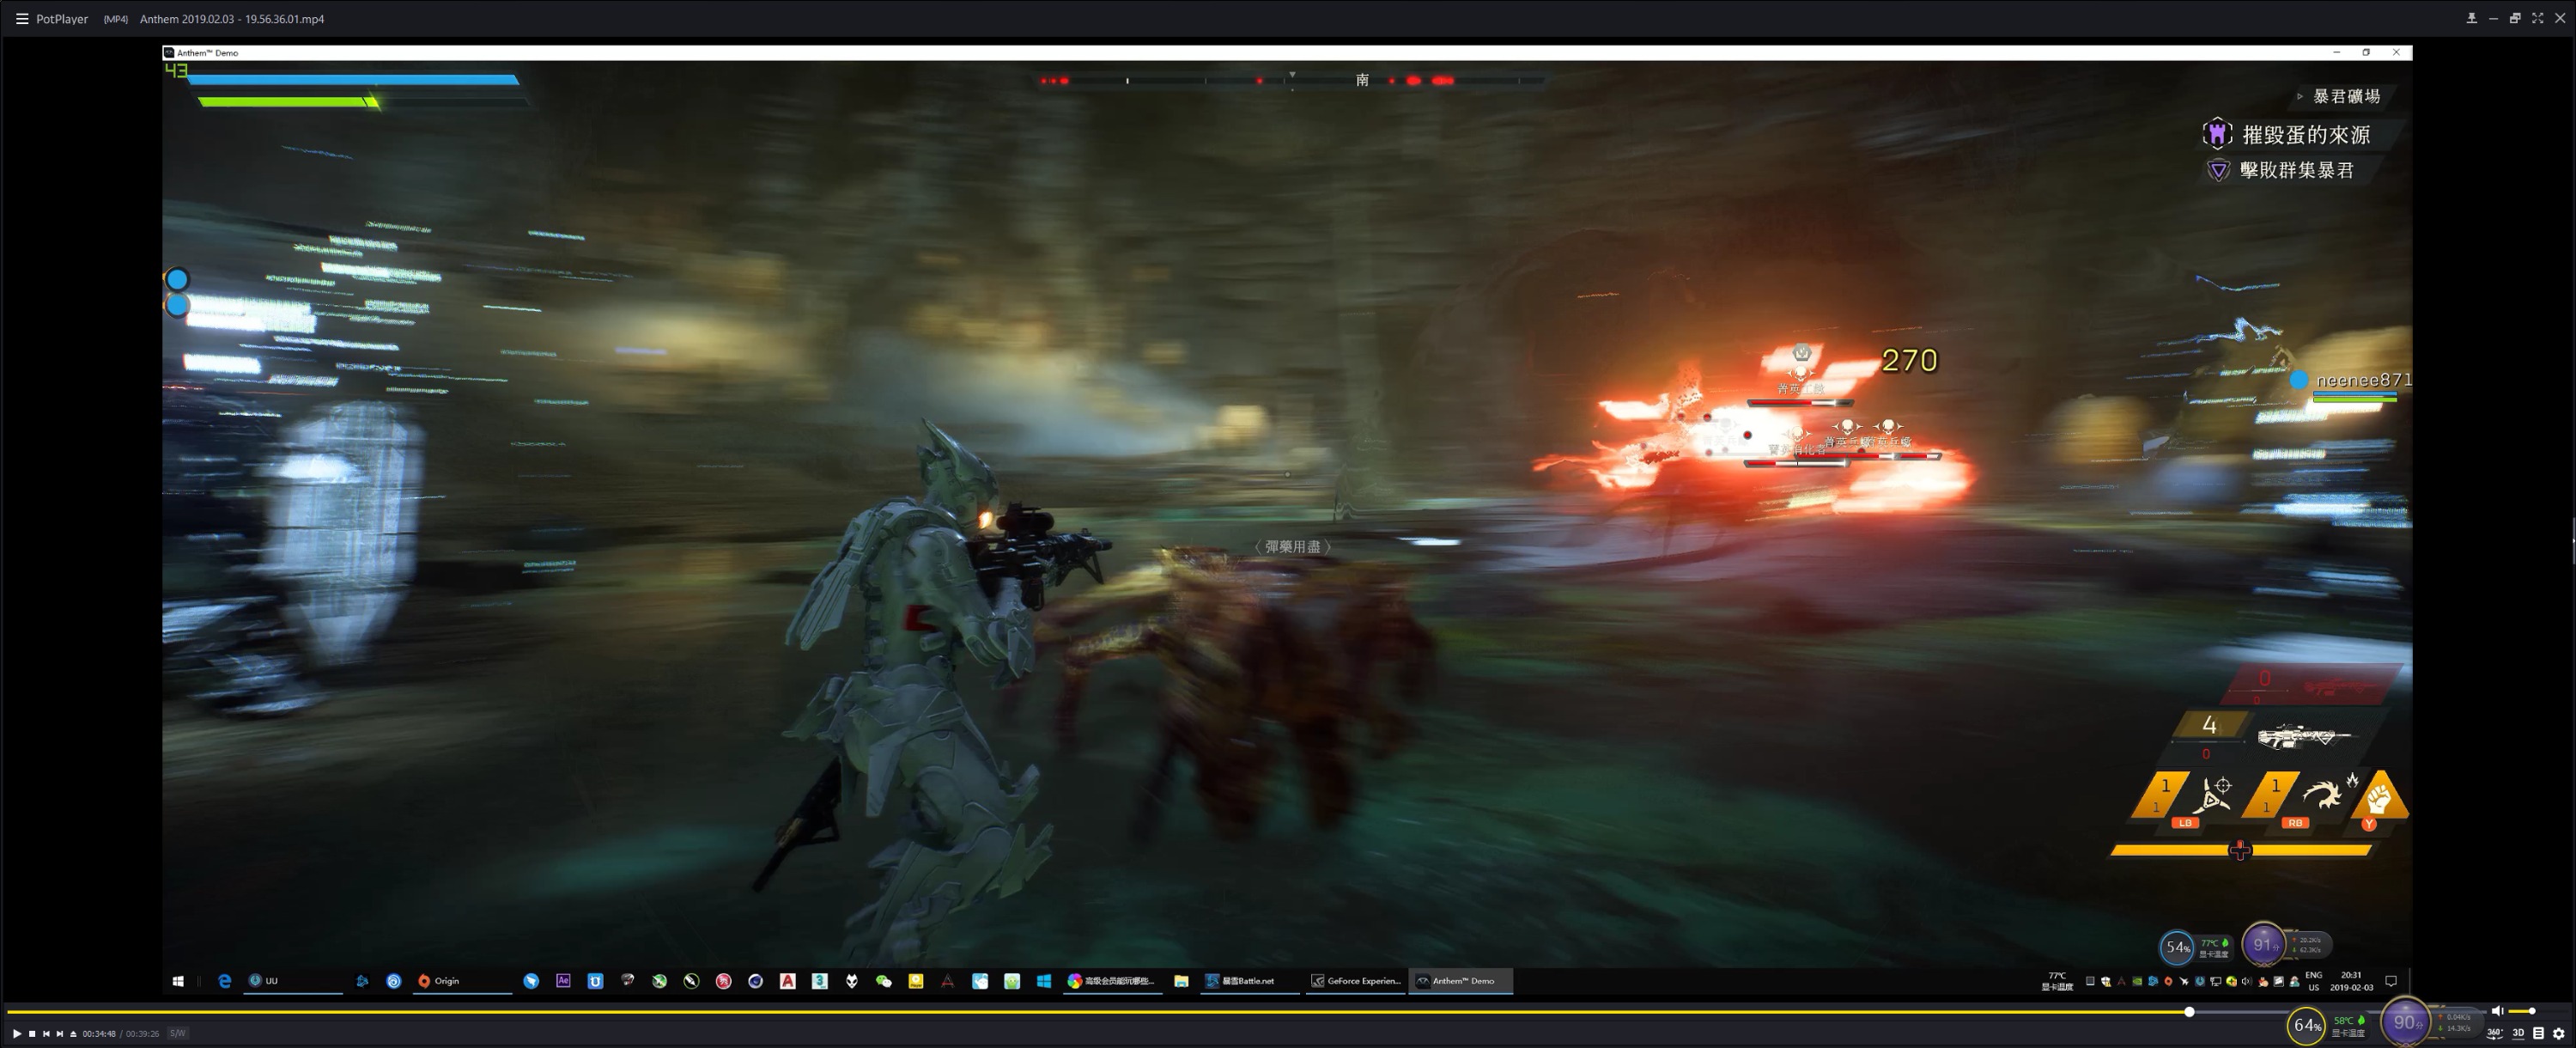Click the video file name in title bar

point(232,19)
